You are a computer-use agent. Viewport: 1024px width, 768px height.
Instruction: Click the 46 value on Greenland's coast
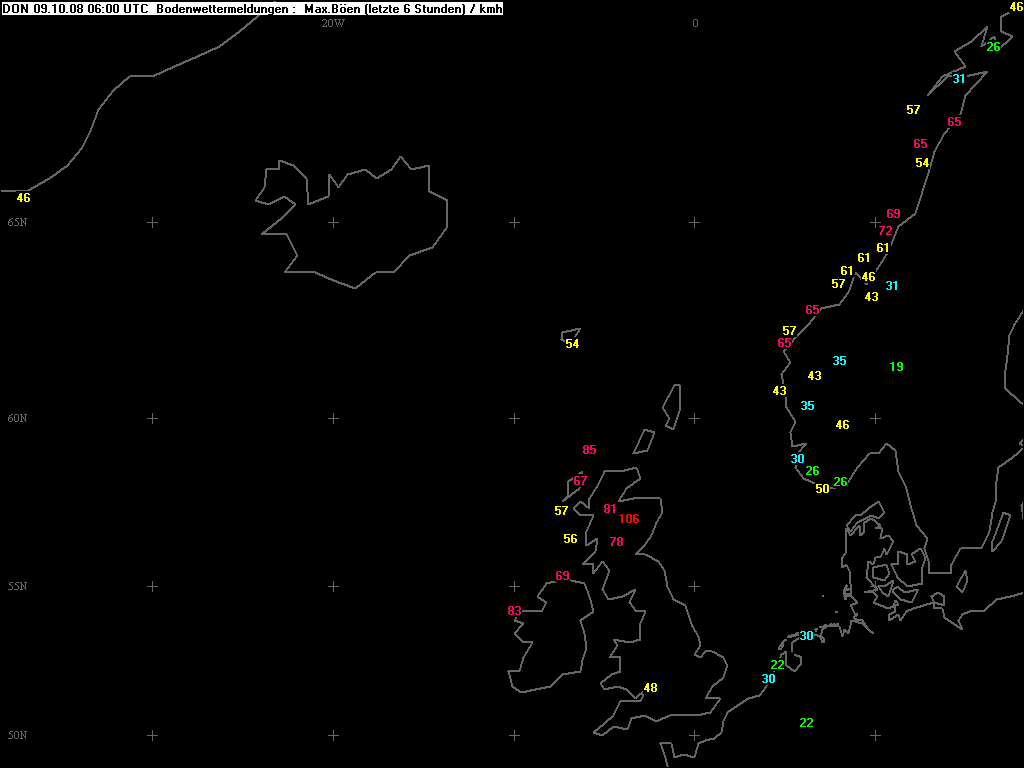point(23,198)
